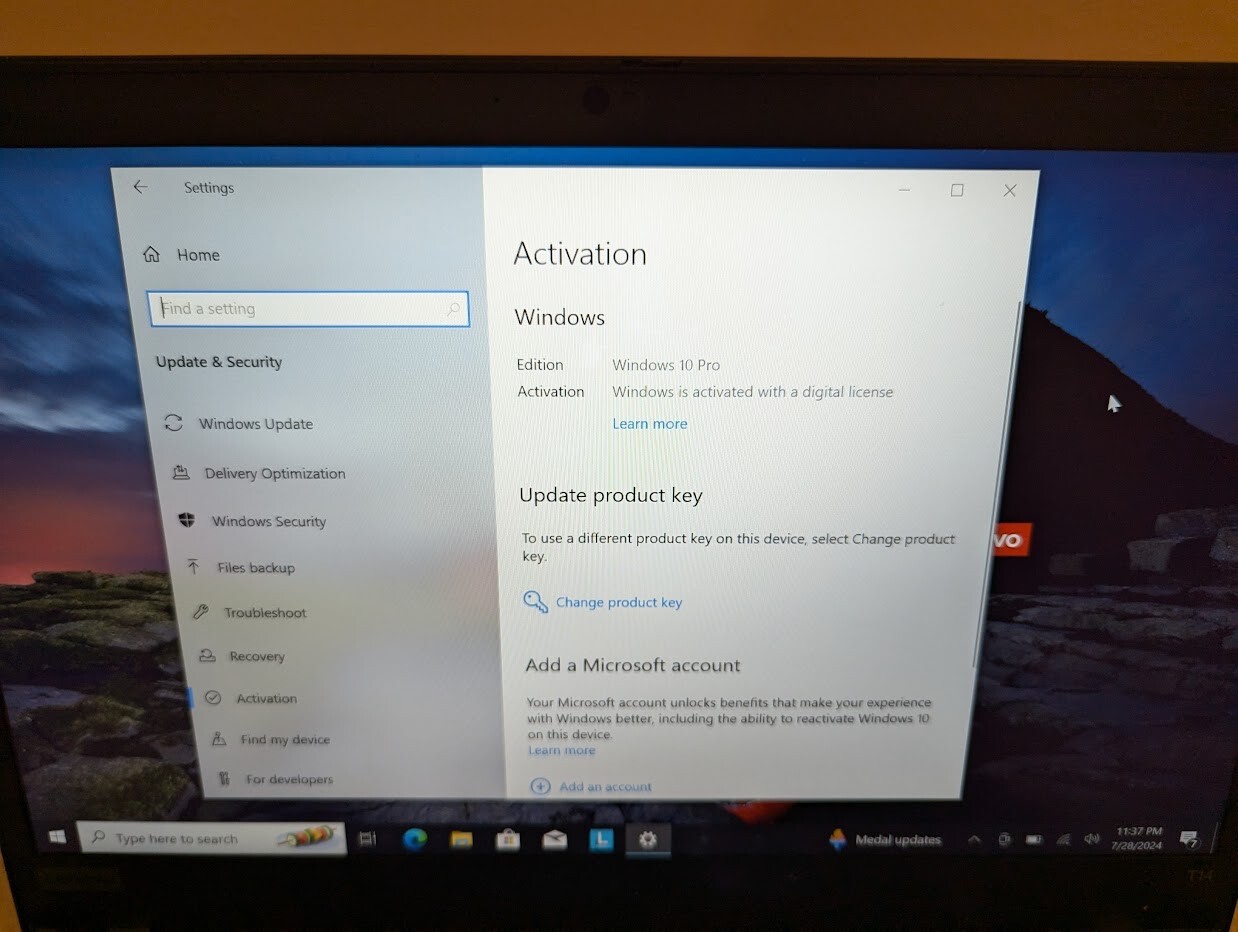Click the taskbar Type here to search box
This screenshot has width=1238, height=932.
tap(212, 838)
